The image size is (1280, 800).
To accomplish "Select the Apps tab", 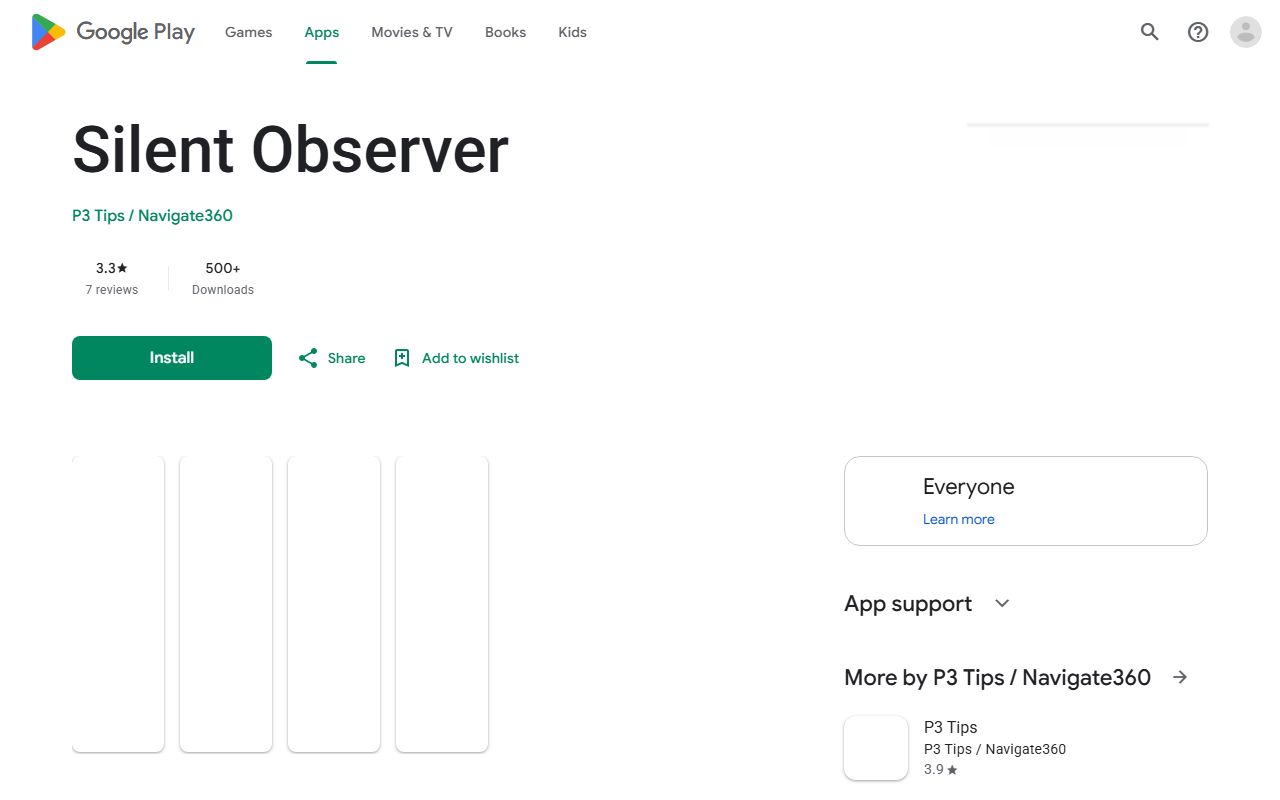I will pyautogui.click(x=322, y=32).
